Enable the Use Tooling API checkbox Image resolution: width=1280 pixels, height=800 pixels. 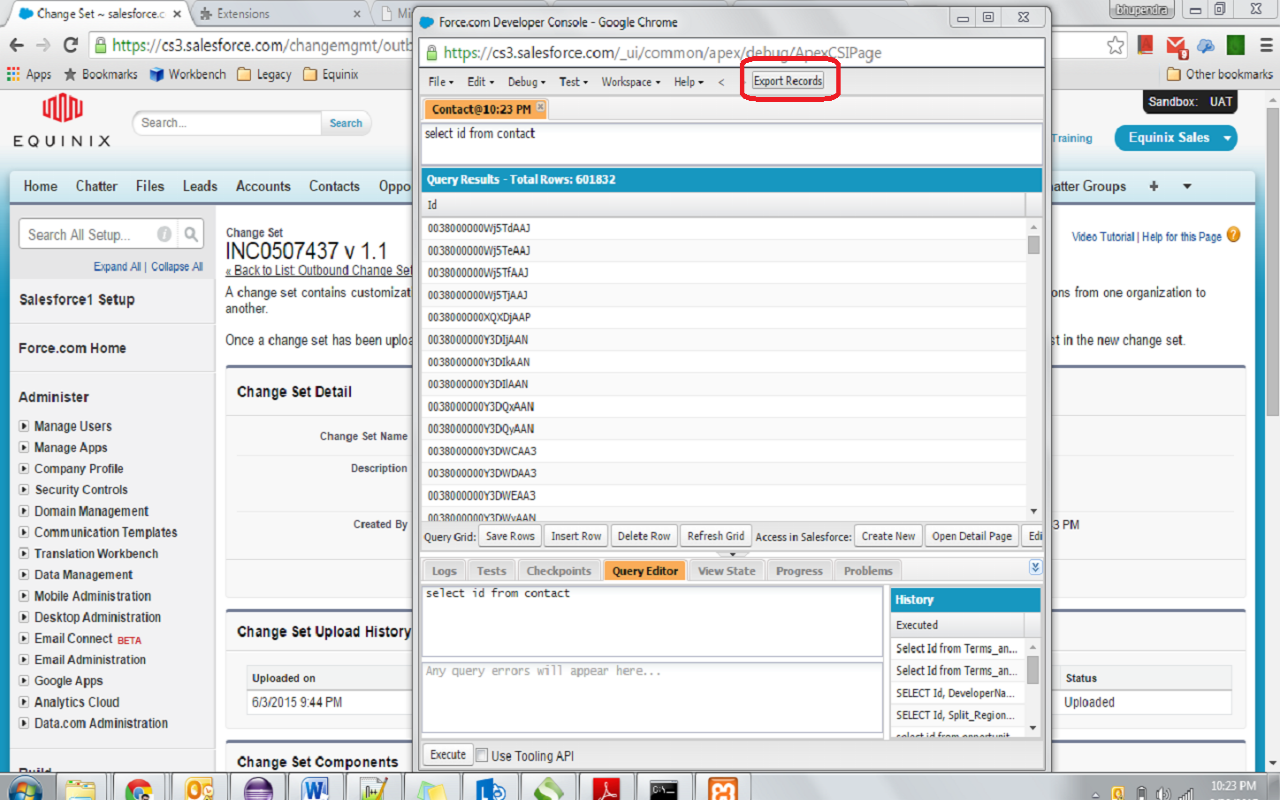[482, 755]
